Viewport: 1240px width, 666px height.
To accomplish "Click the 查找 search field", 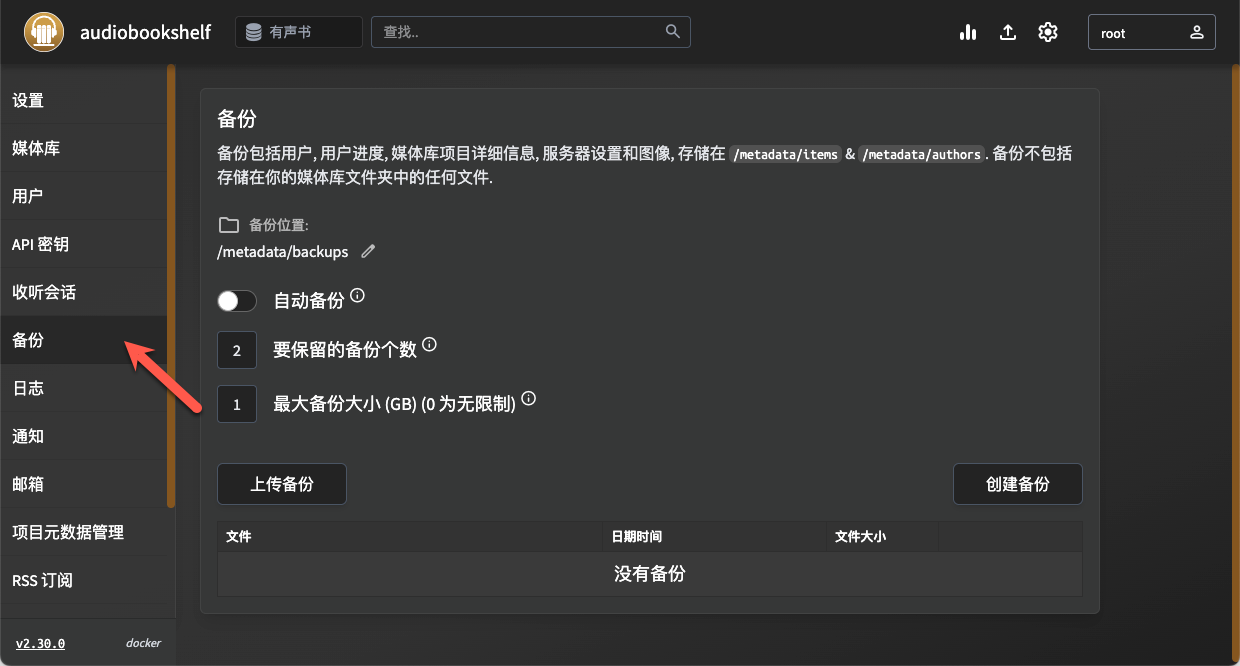I will [531, 32].
